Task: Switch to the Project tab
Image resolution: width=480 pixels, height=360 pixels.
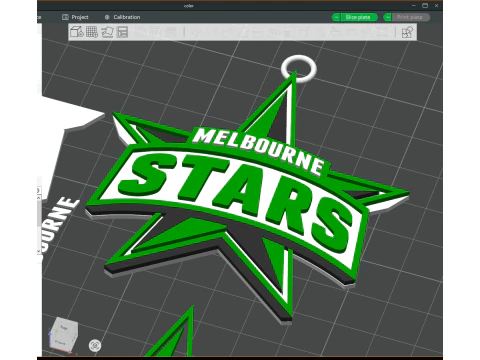Action: point(75,17)
